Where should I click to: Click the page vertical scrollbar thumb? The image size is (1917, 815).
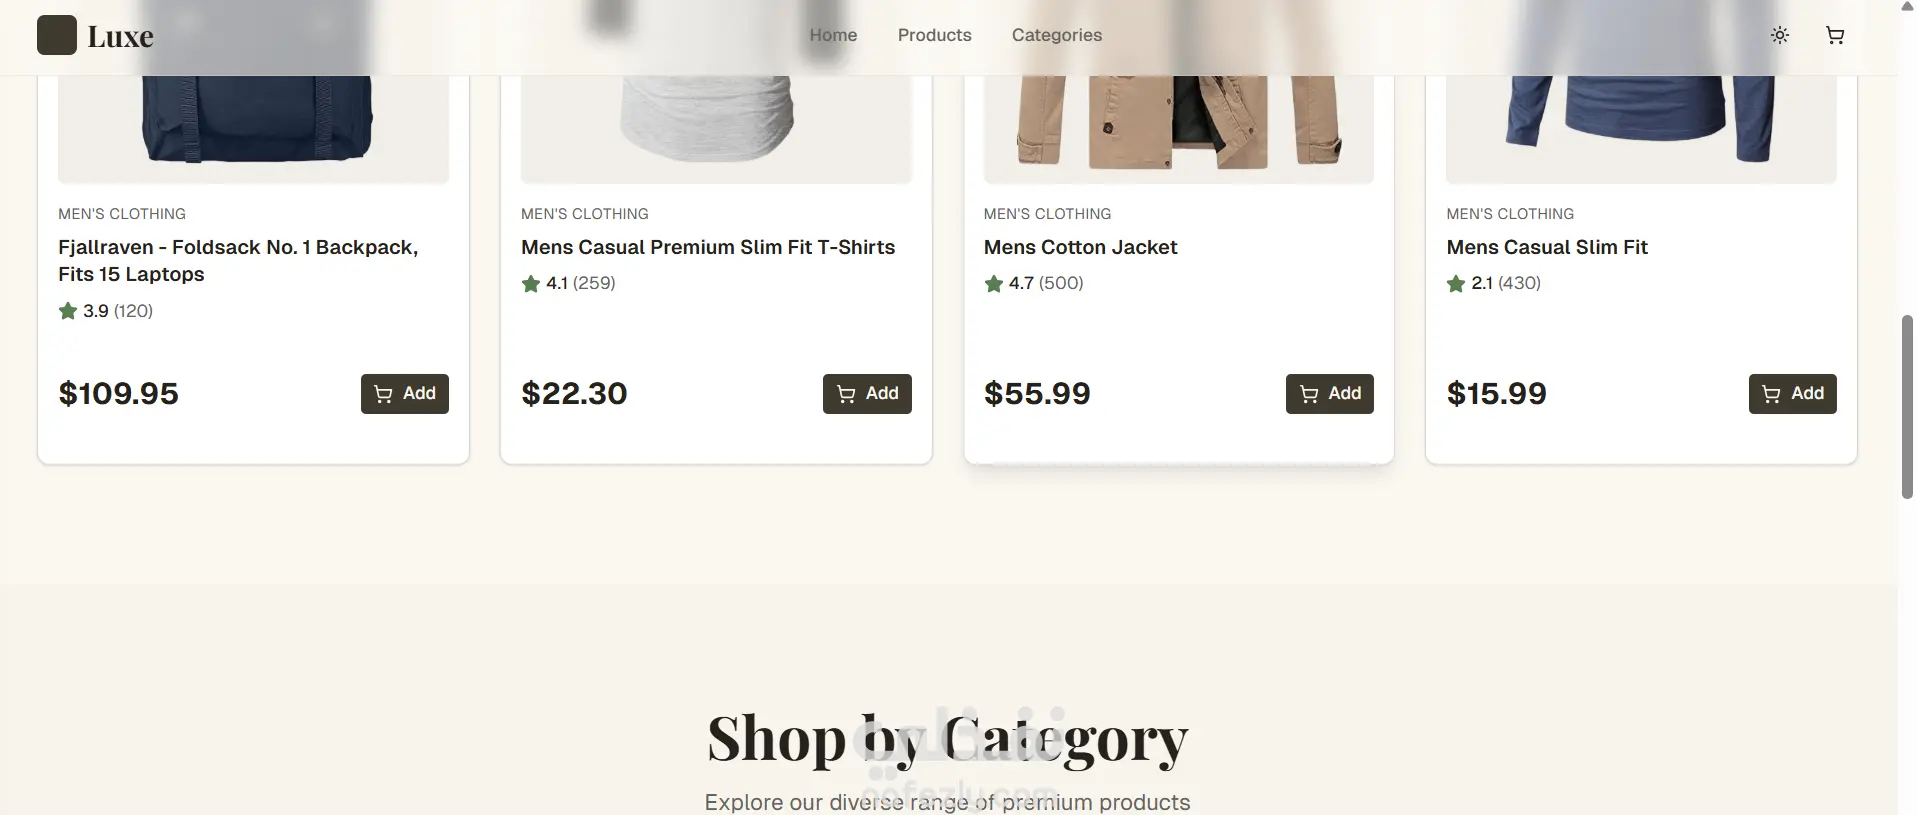(x=1907, y=405)
